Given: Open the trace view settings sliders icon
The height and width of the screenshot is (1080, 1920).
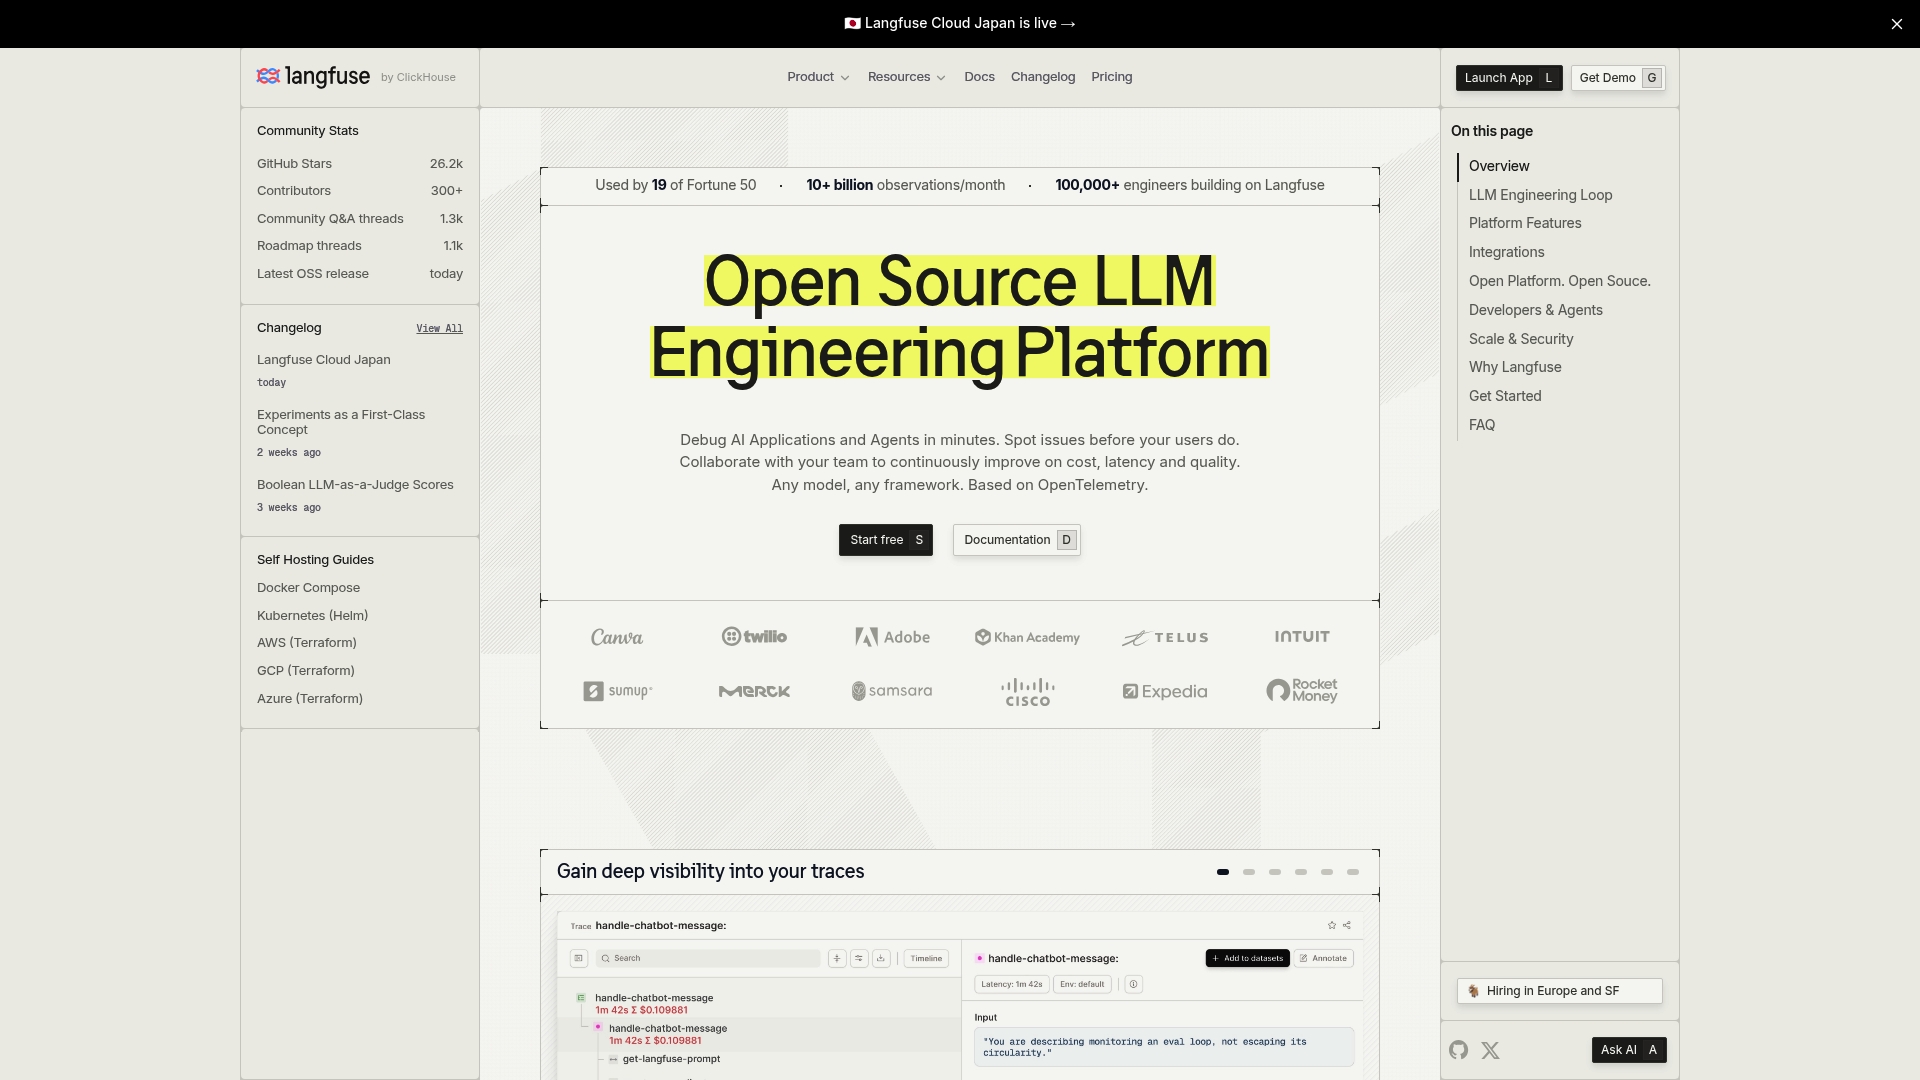Looking at the screenshot, I should [x=859, y=958].
